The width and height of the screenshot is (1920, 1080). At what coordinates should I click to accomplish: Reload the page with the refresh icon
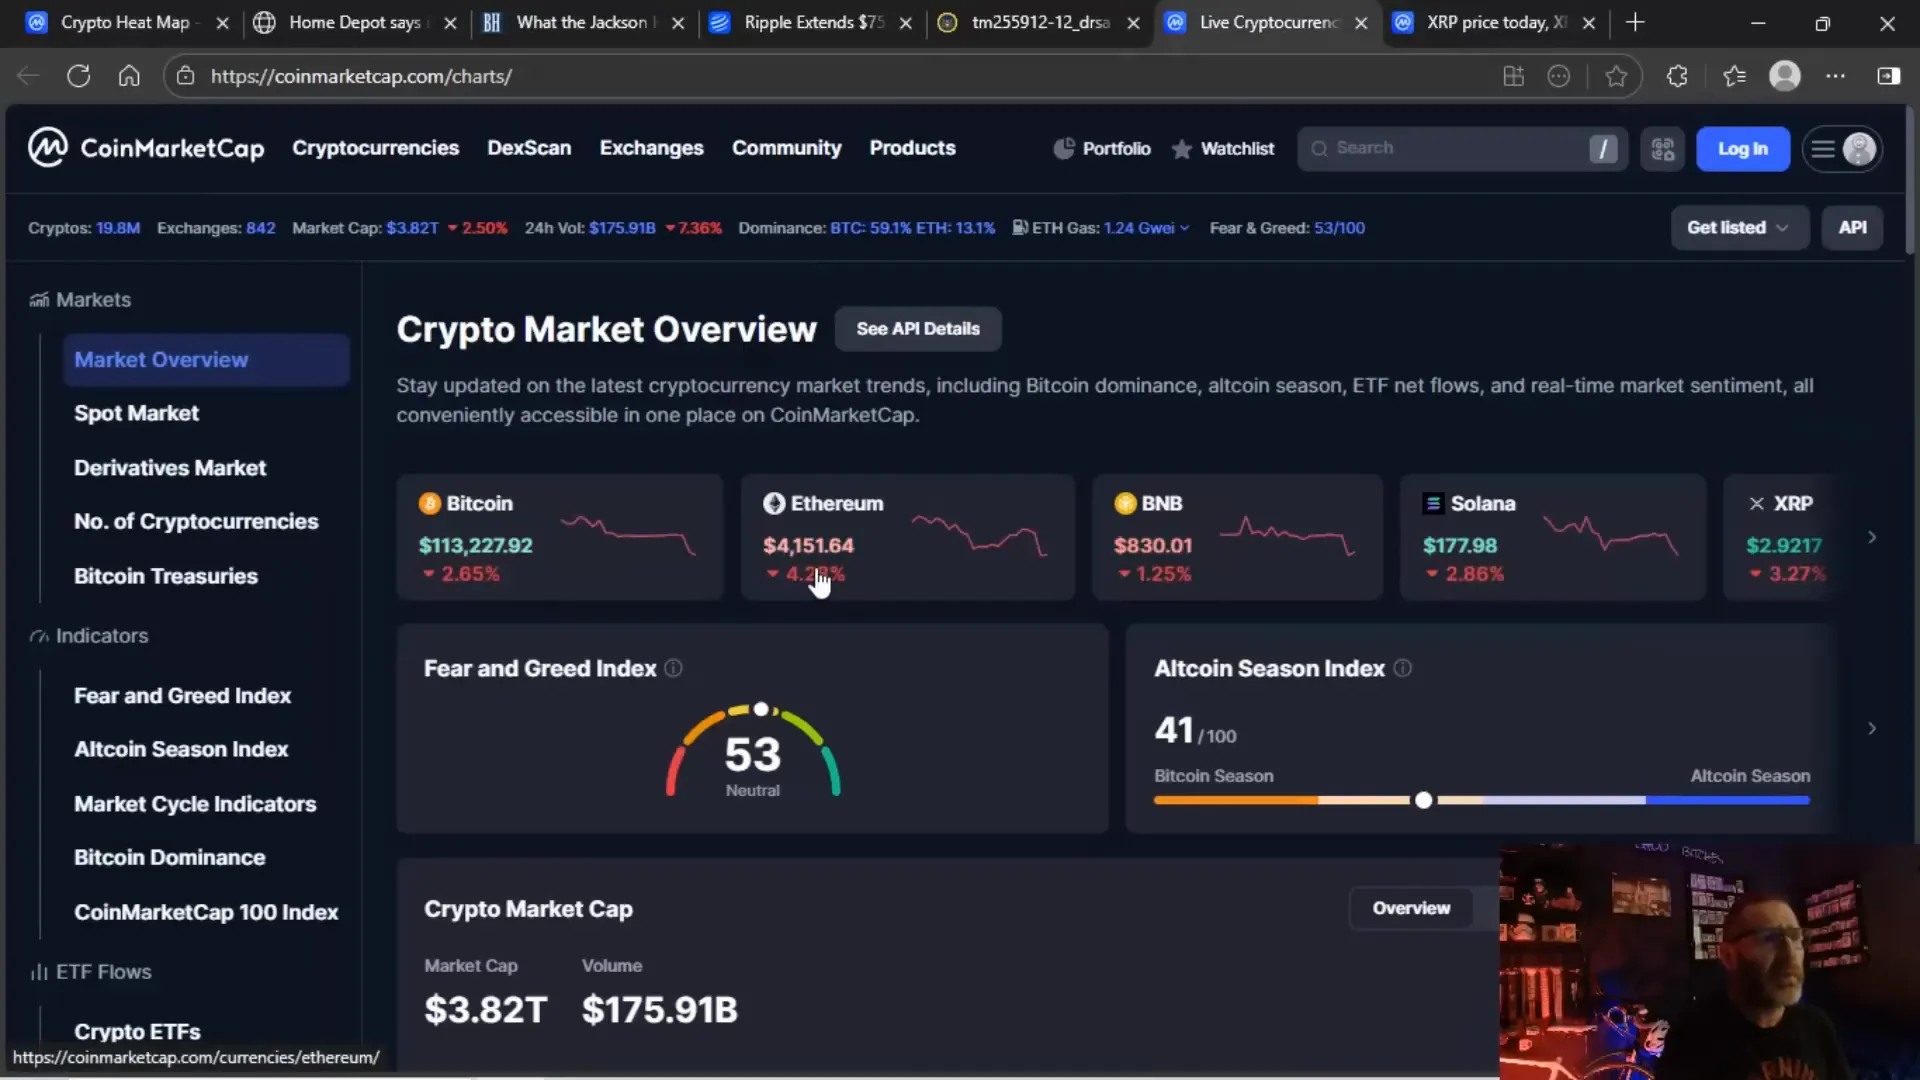[x=79, y=76]
